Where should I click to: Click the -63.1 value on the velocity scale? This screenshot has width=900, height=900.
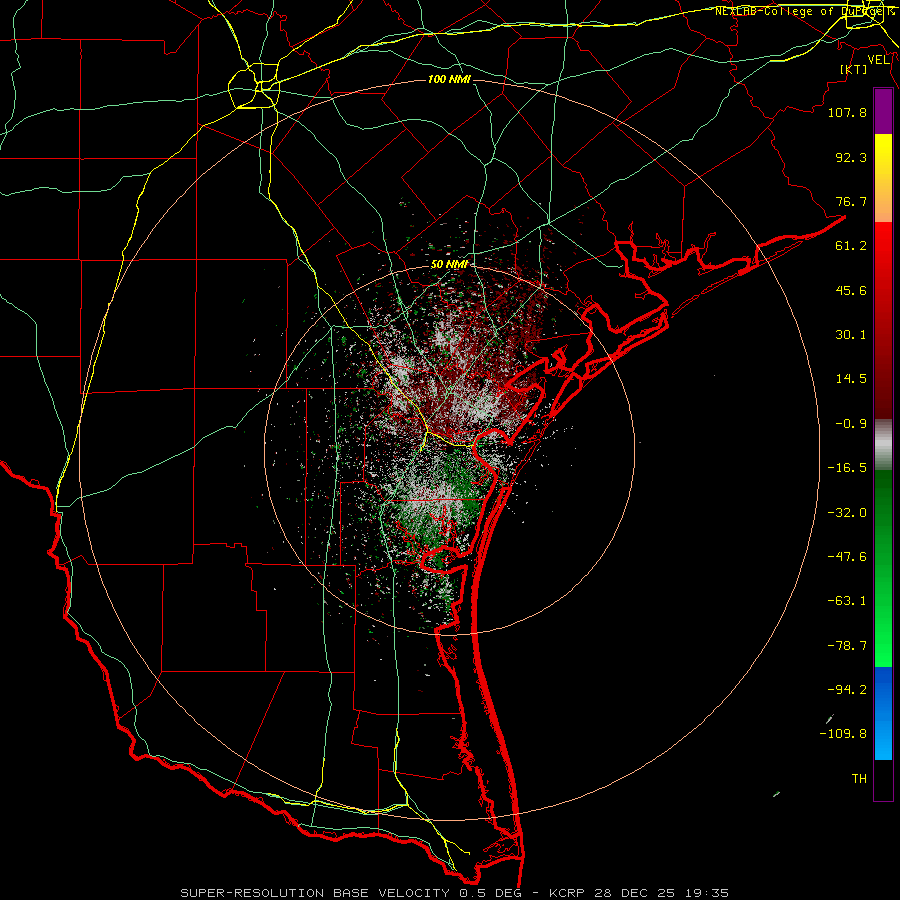pos(847,601)
